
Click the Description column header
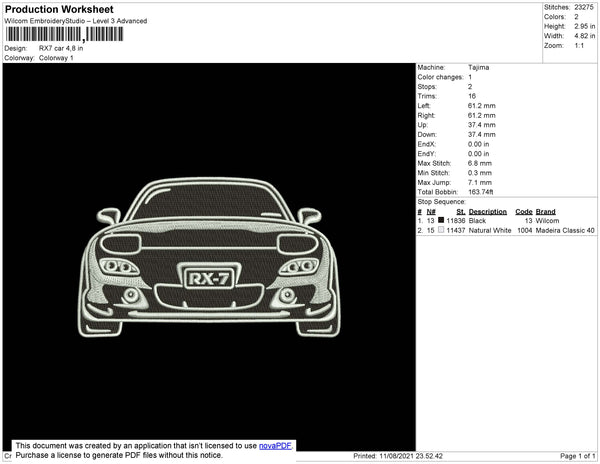click(x=488, y=211)
